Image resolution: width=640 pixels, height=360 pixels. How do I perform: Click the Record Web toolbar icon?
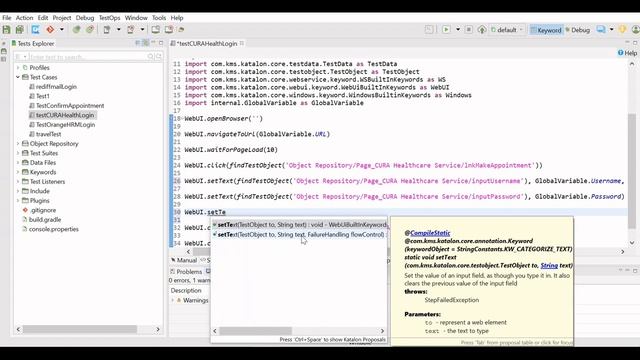point(90,29)
